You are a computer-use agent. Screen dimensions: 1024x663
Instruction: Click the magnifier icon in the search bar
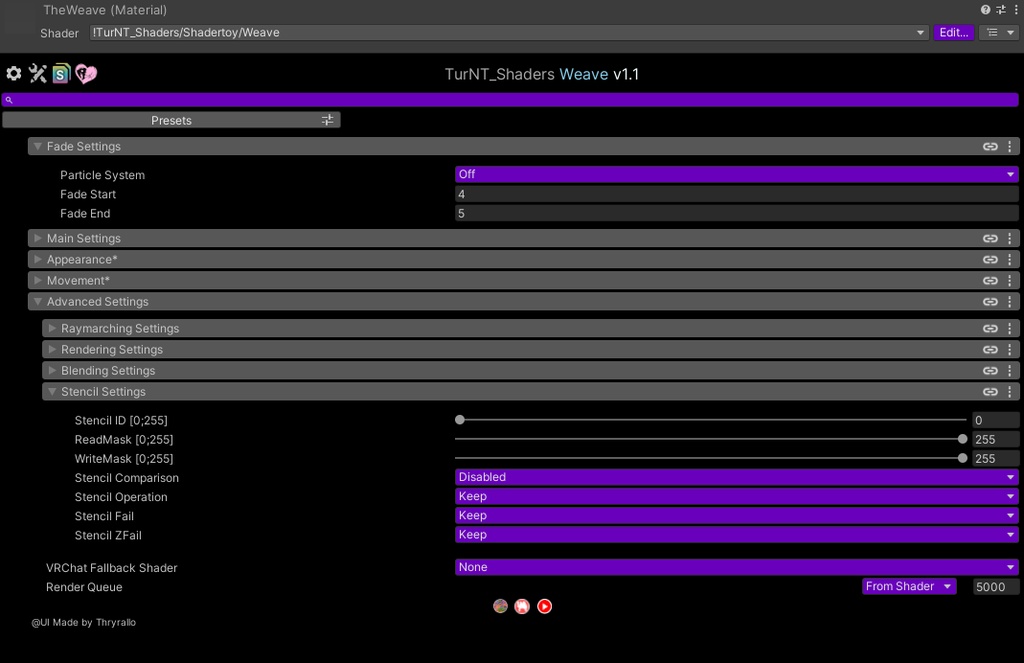[x=9, y=100]
